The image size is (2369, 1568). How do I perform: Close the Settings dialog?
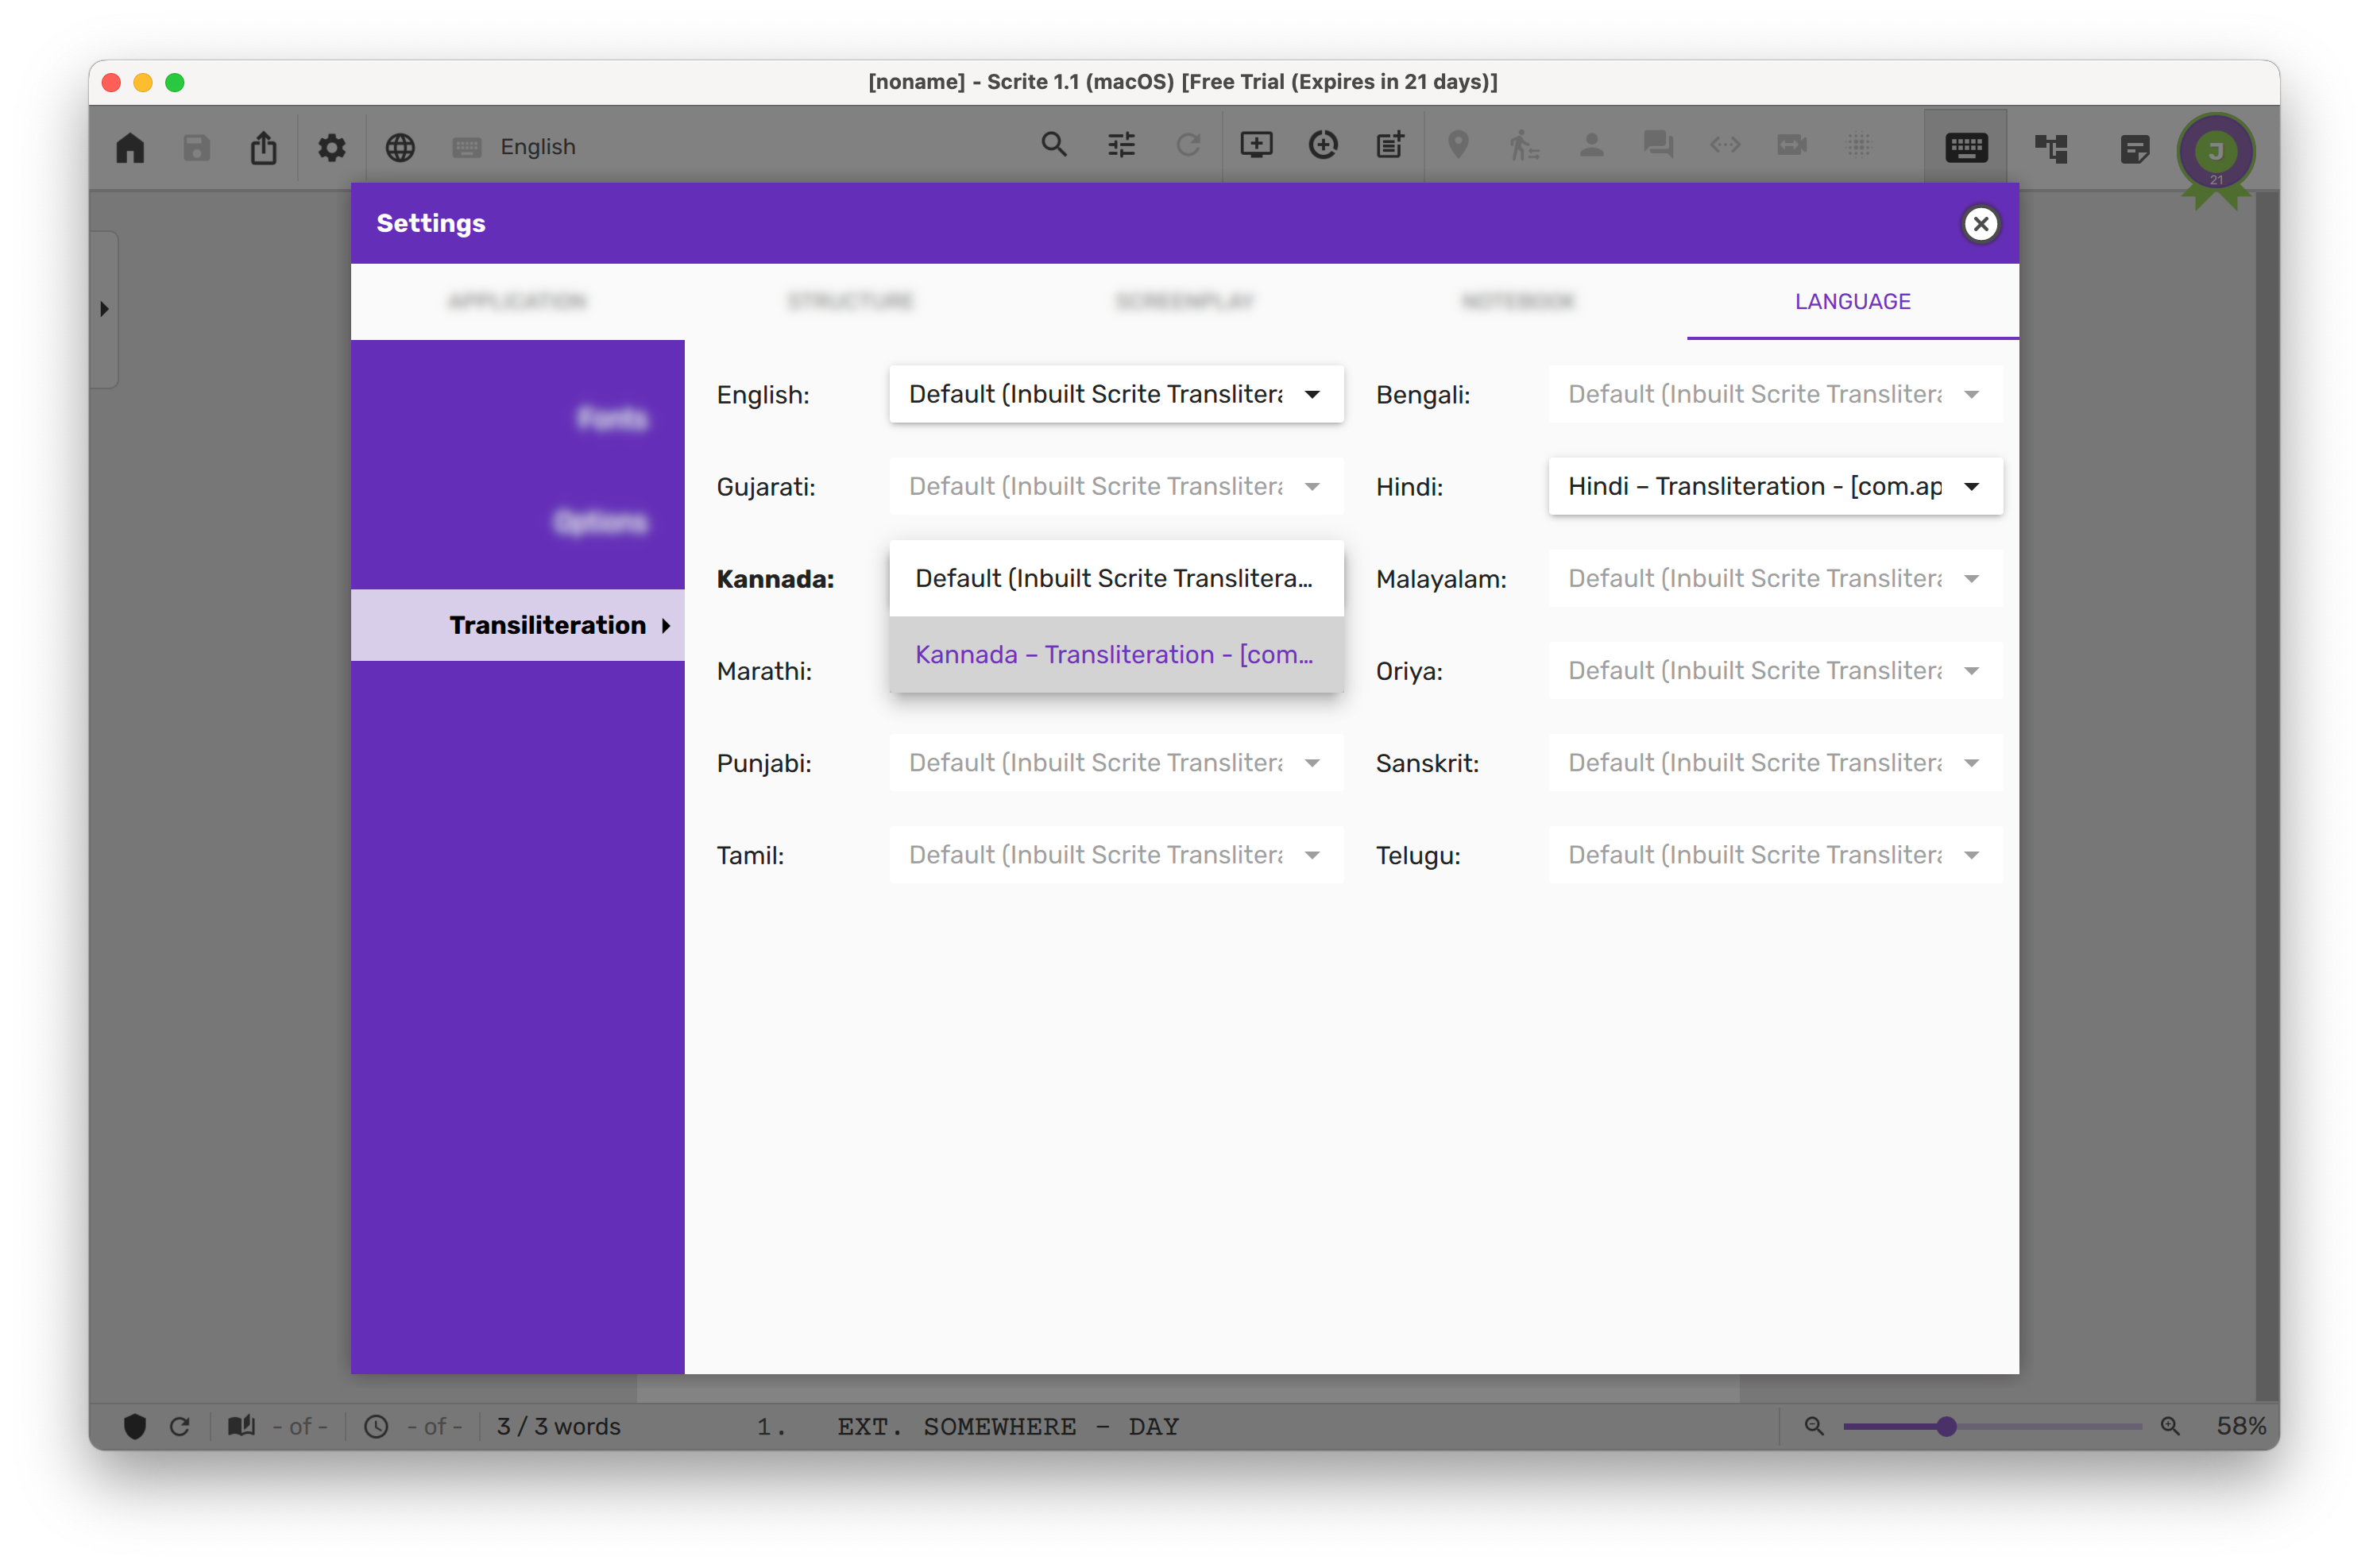tap(1980, 223)
